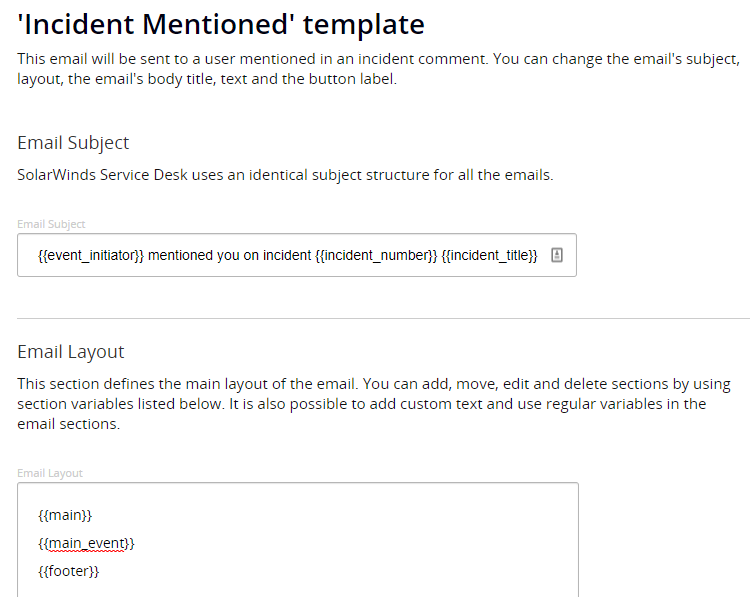750x597 pixels.
Task: Click the misspelled {{main_event}} variable
Action: point(86,543)
